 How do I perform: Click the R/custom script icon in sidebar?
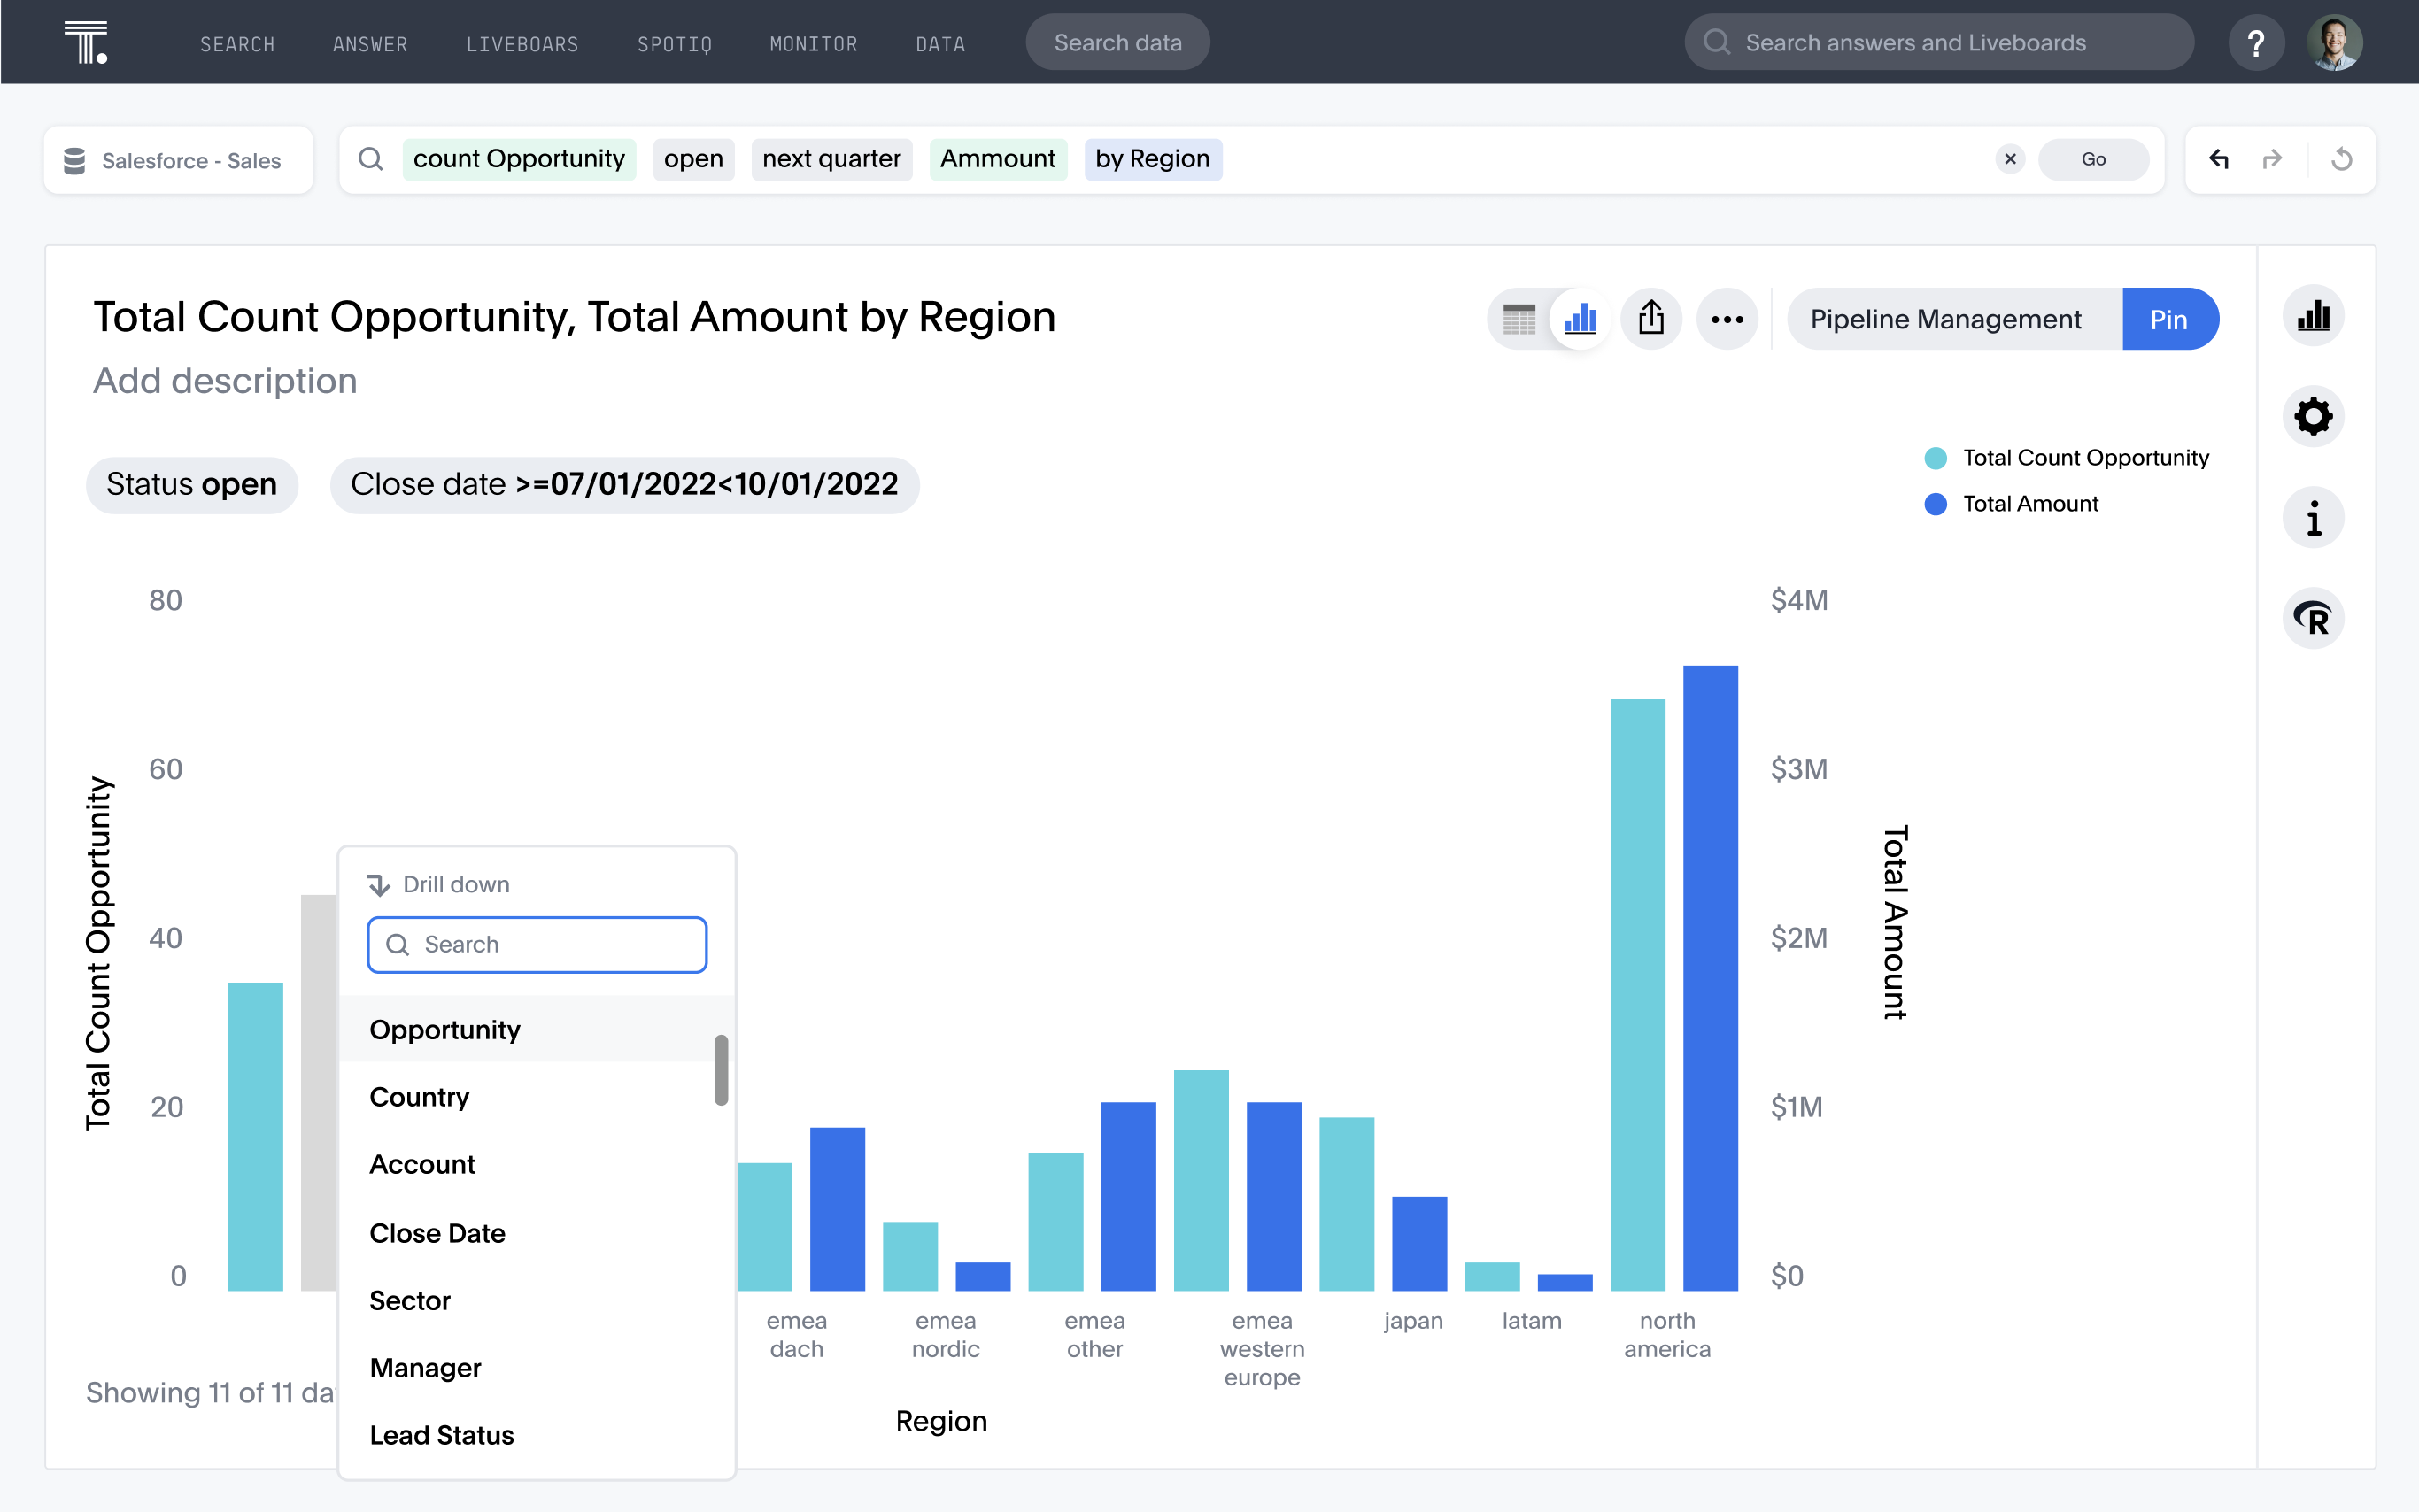(2313, 619)
